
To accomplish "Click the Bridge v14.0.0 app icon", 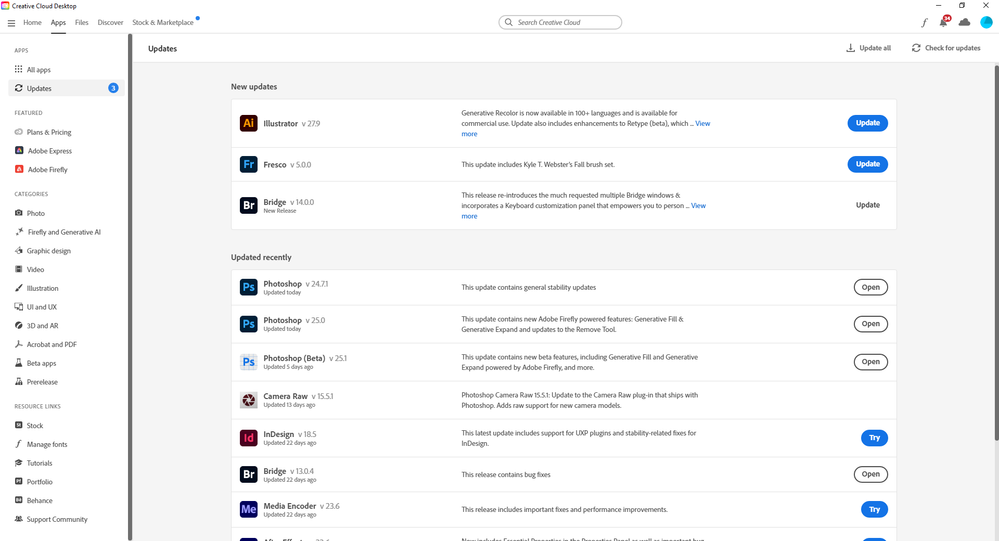I will coord(248,205).
